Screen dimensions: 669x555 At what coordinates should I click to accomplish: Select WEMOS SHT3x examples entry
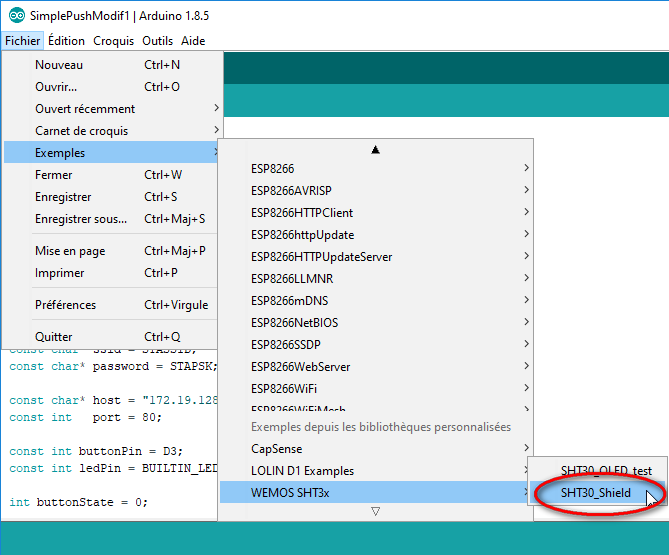[376, 493]
